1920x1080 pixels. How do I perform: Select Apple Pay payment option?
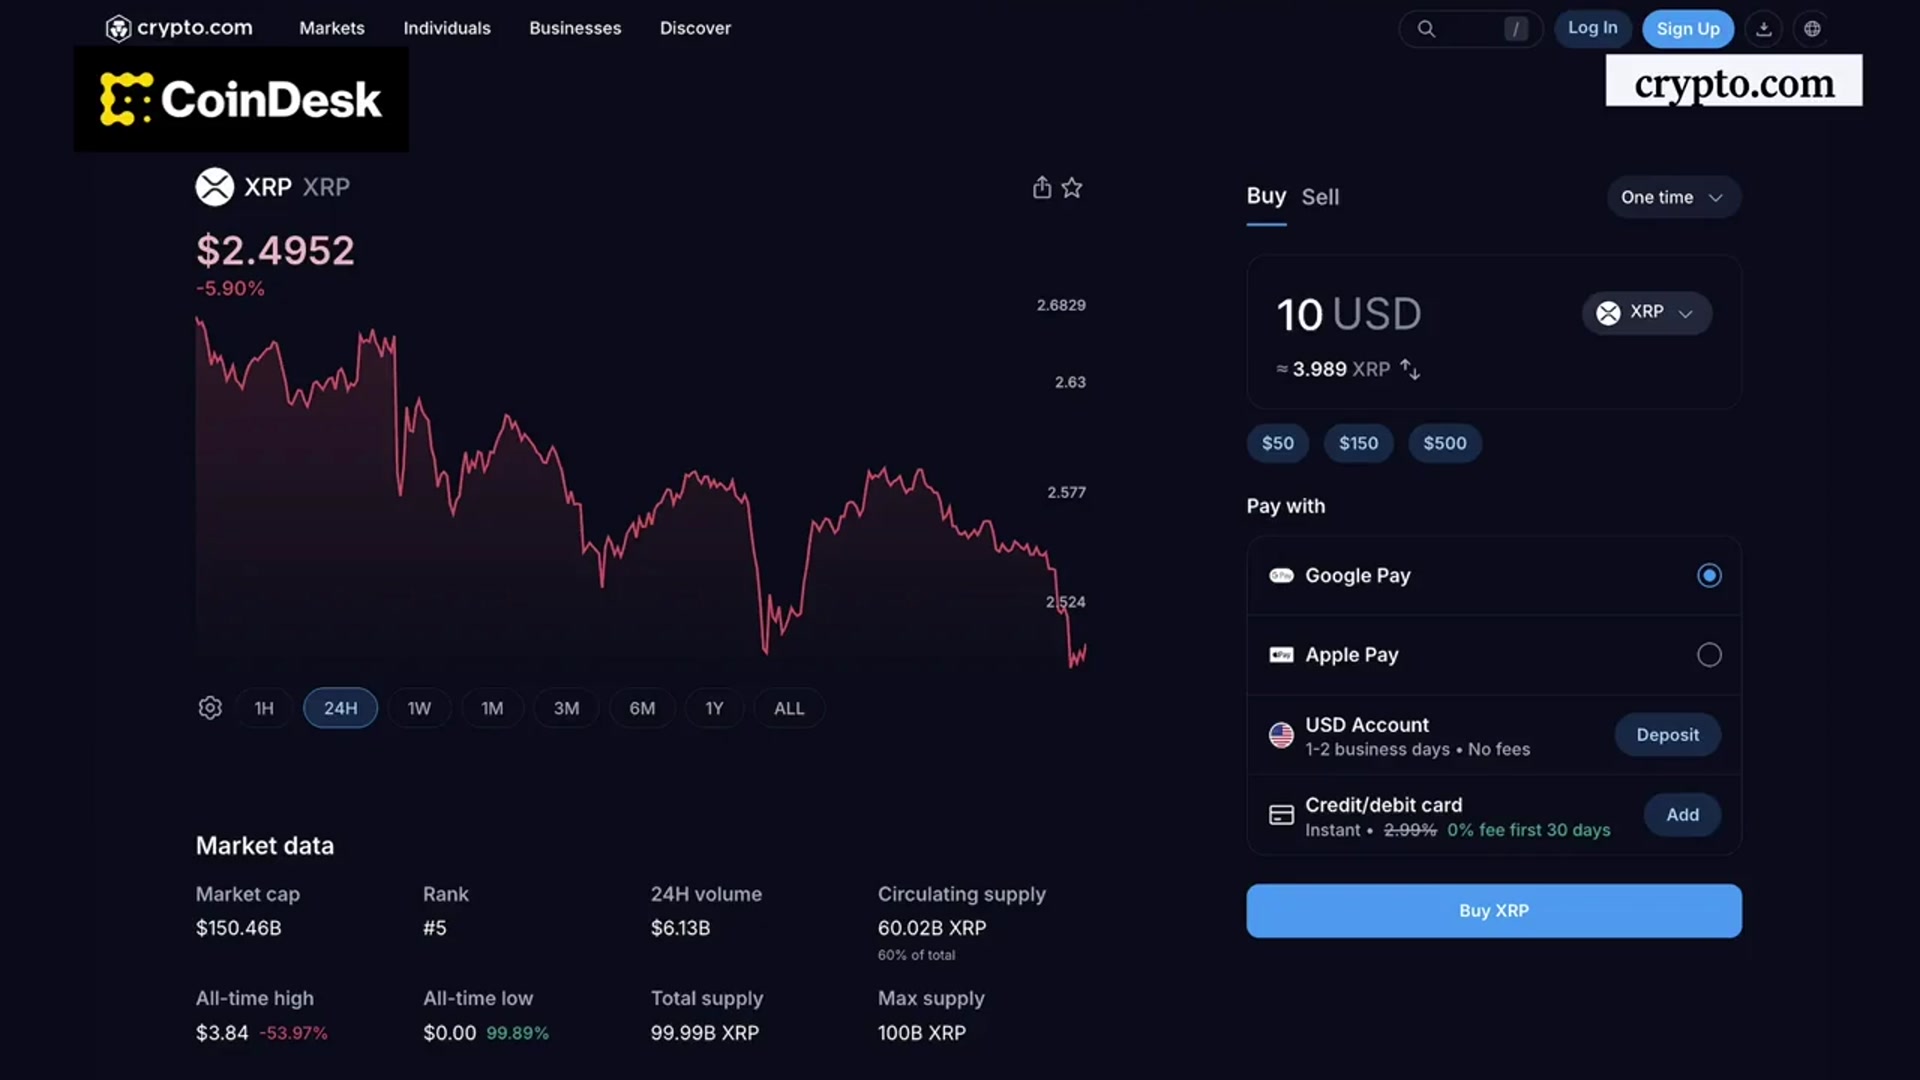coord(1709,654)
